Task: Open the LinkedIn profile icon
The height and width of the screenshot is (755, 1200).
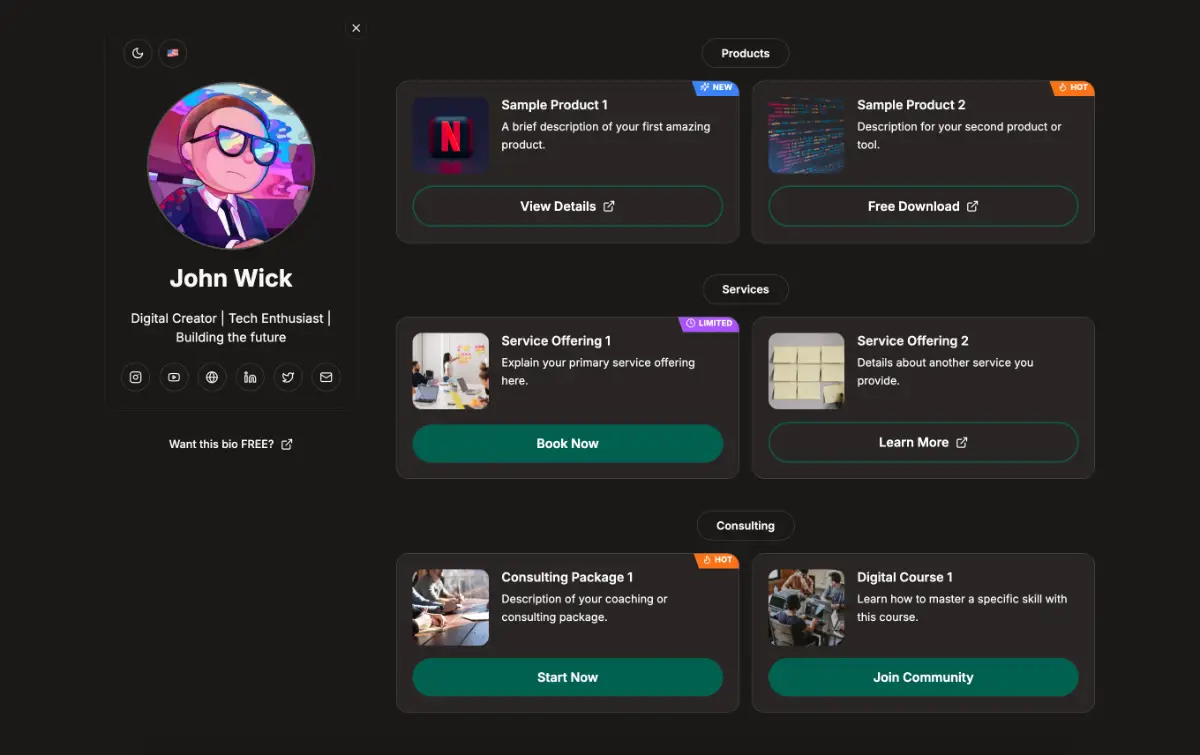Action: 250,377
